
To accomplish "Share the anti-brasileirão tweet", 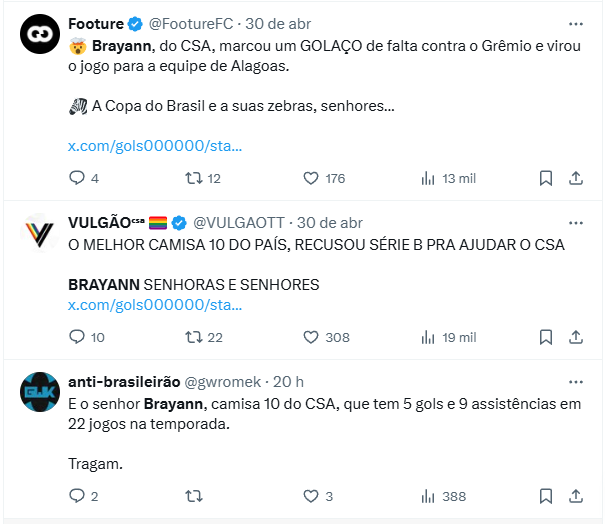I will tap(576, 496).
